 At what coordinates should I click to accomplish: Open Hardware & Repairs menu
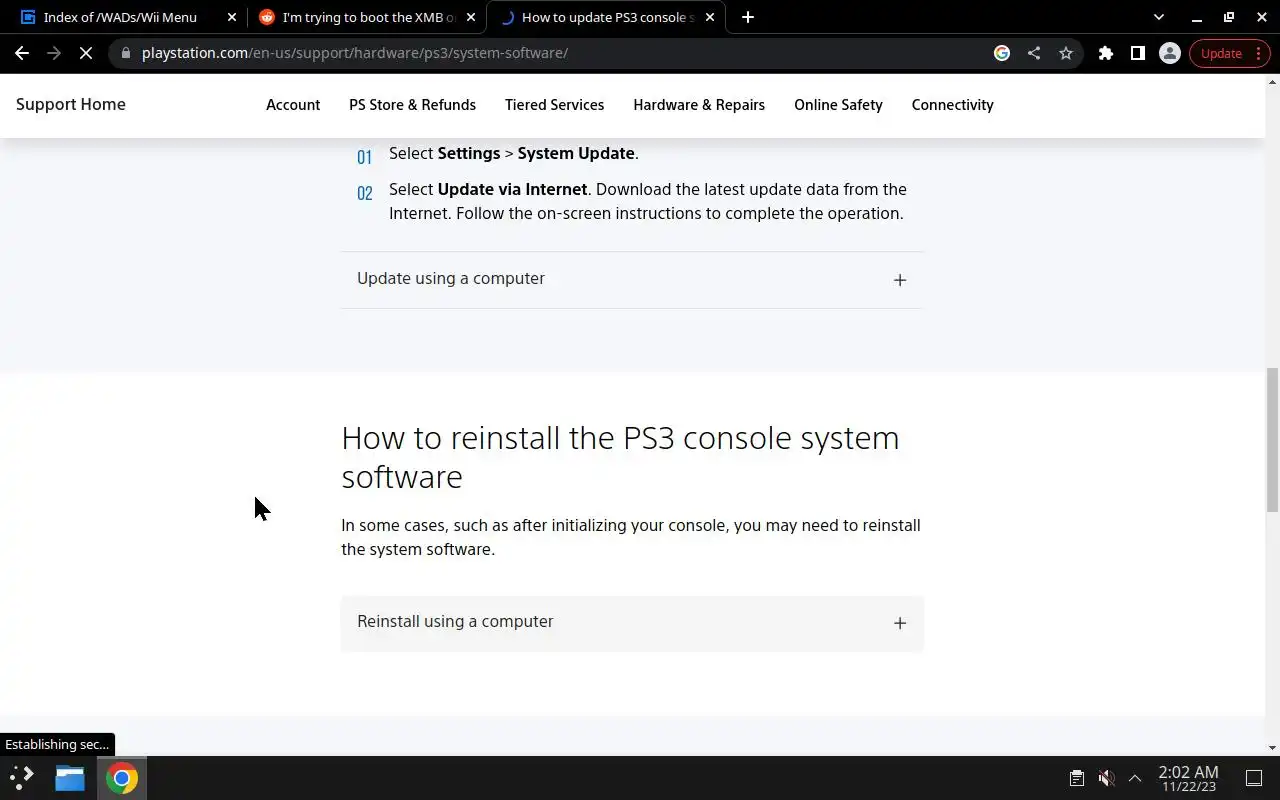pyautogui.click(x=699, y=105)
